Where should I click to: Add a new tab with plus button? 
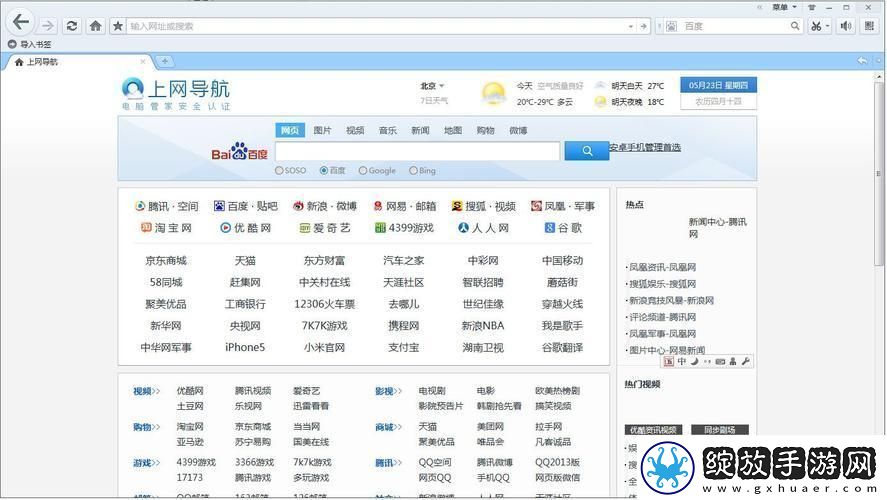coord(165,61)
